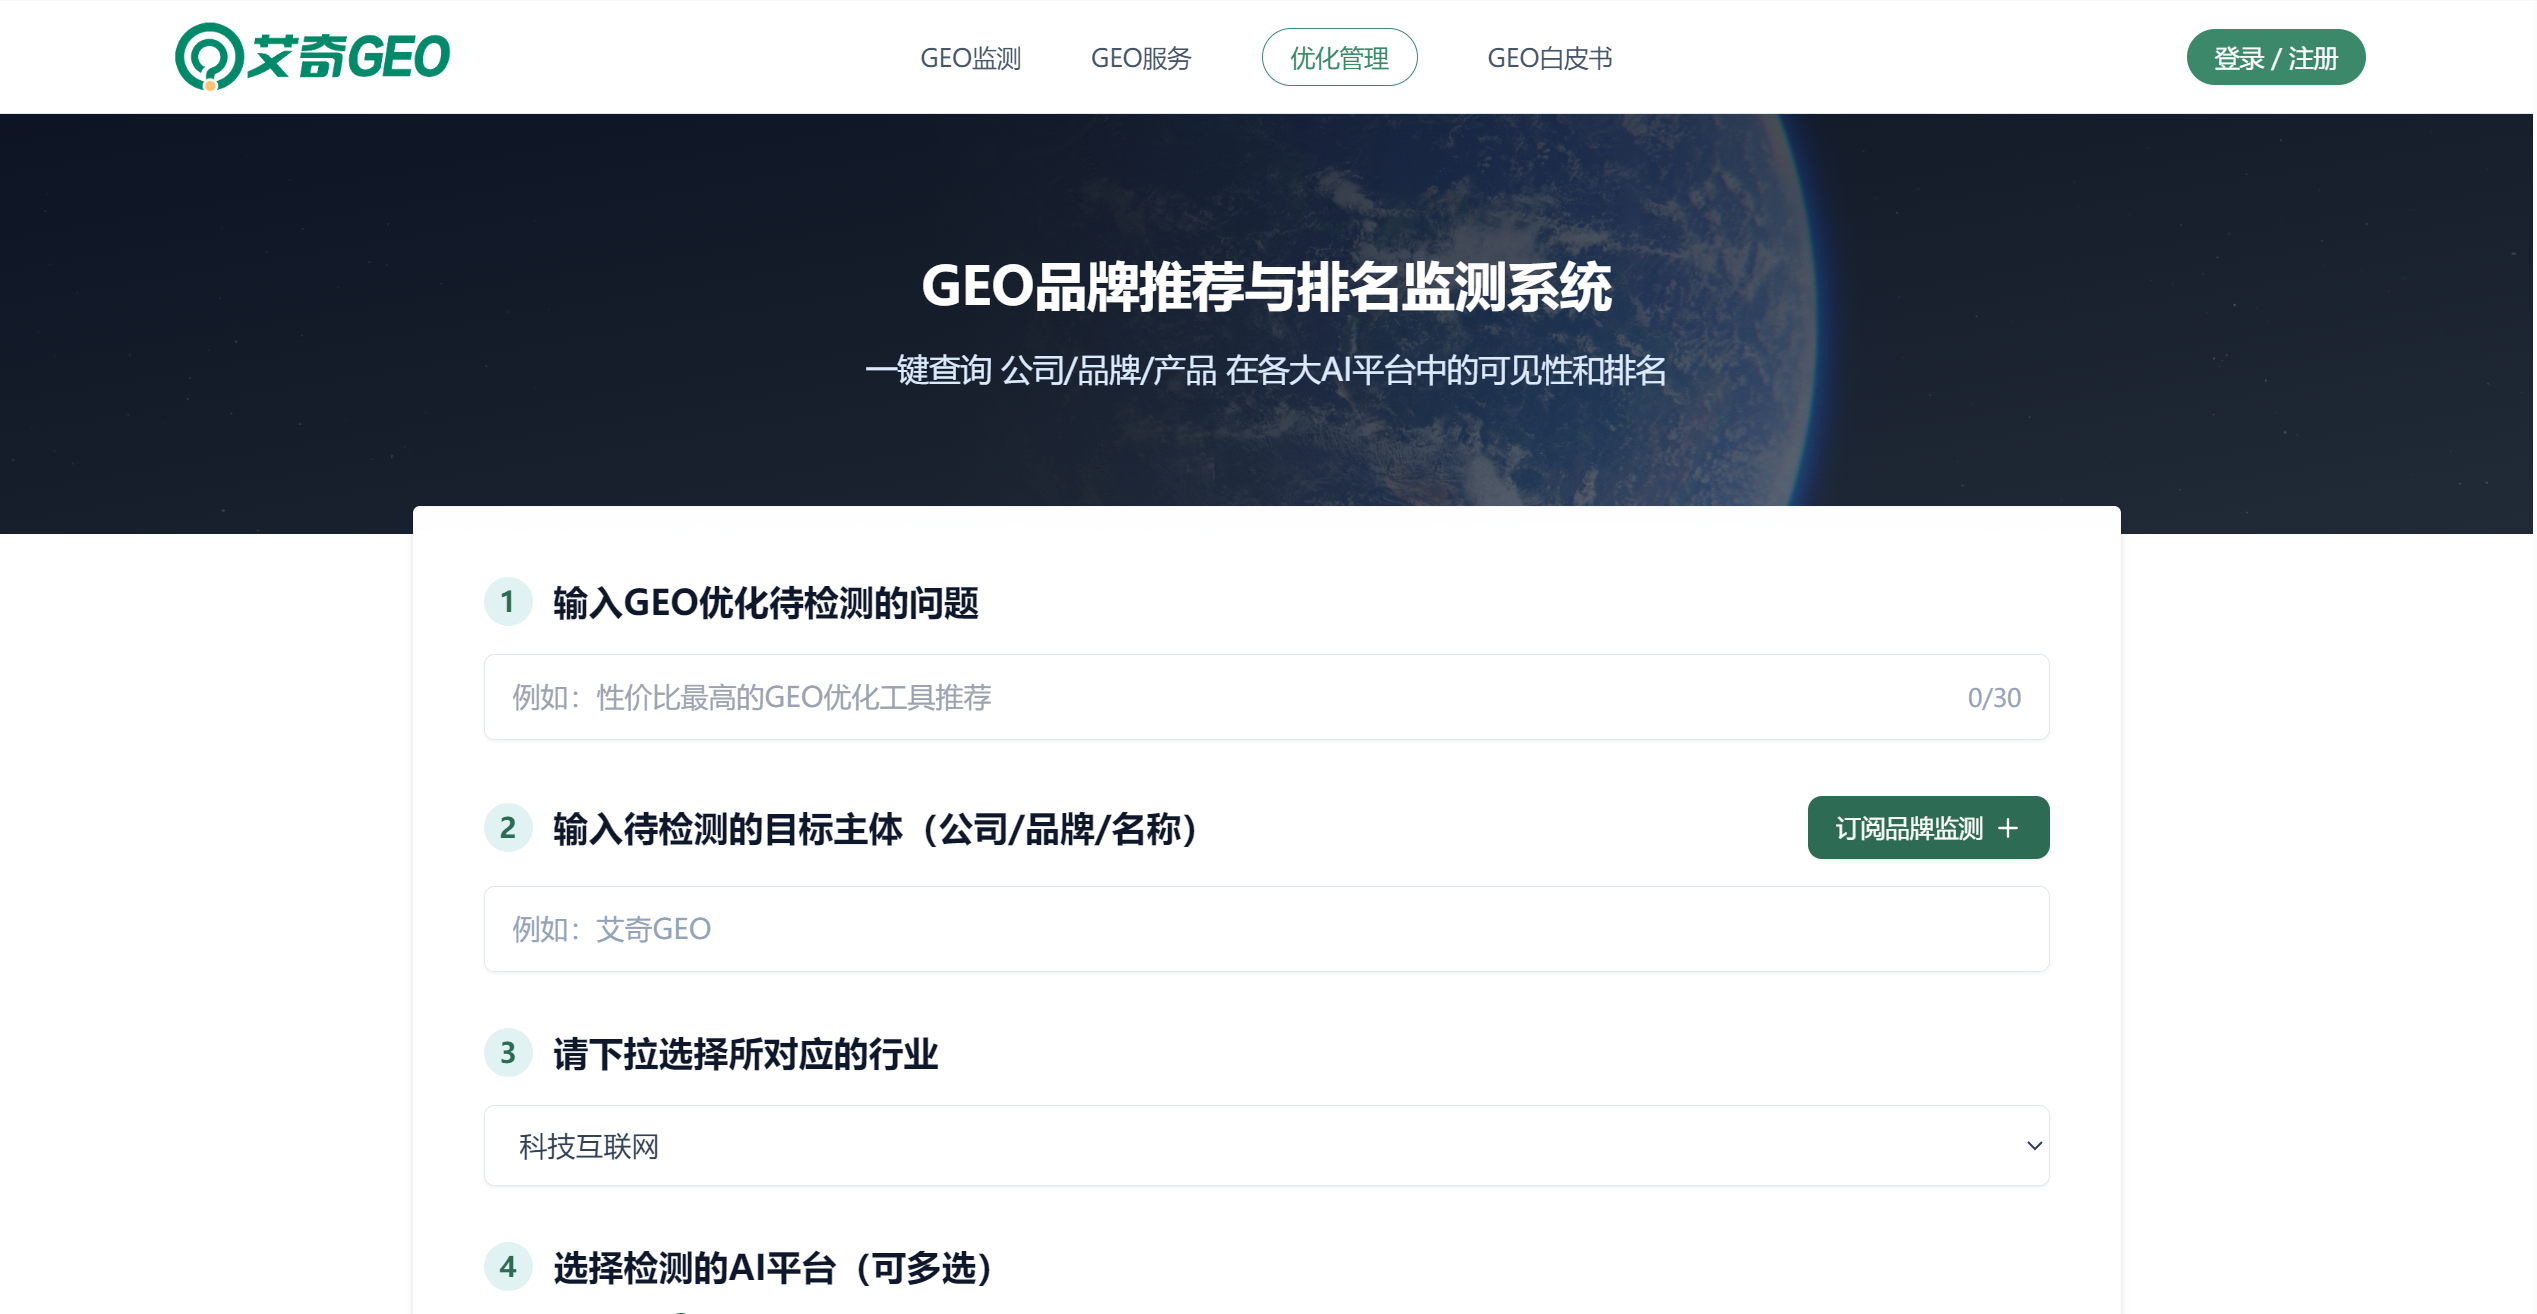Click the 艾奇GEO logo icon
The width and height of the screenshot is (2537, 1314).
coord(209,56)
